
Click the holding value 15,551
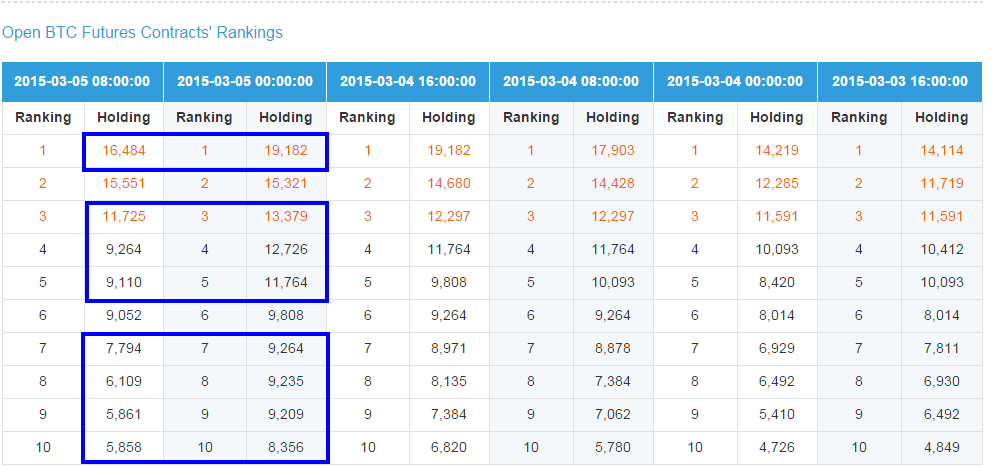coord(123,184)
